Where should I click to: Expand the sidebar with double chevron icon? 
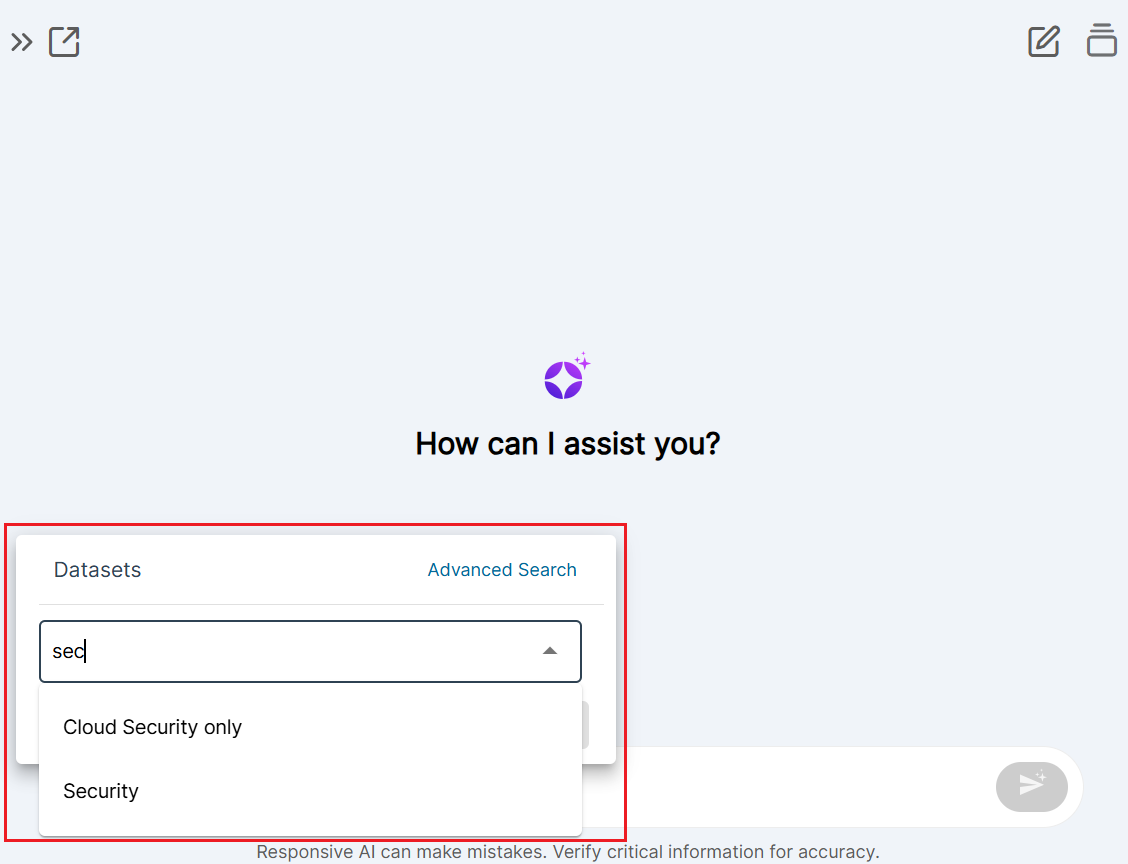click(x=22, y=42)
